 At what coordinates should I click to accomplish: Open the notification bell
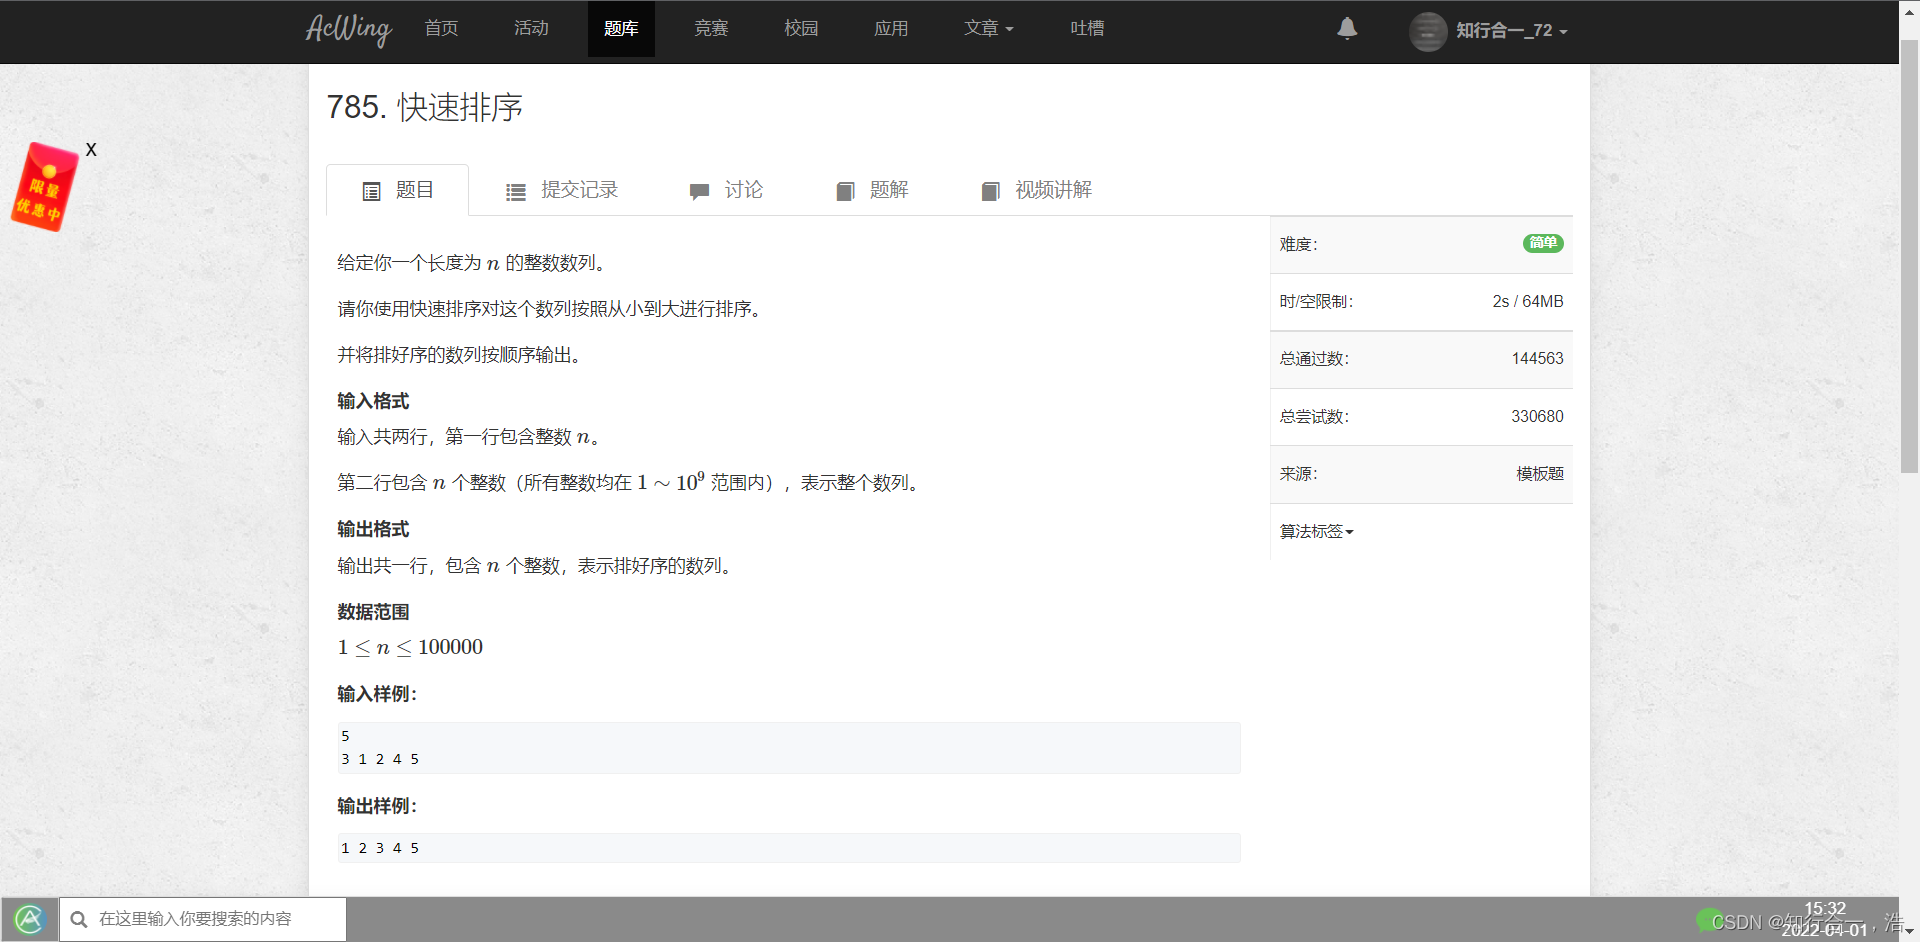(x=1347, y=29)
